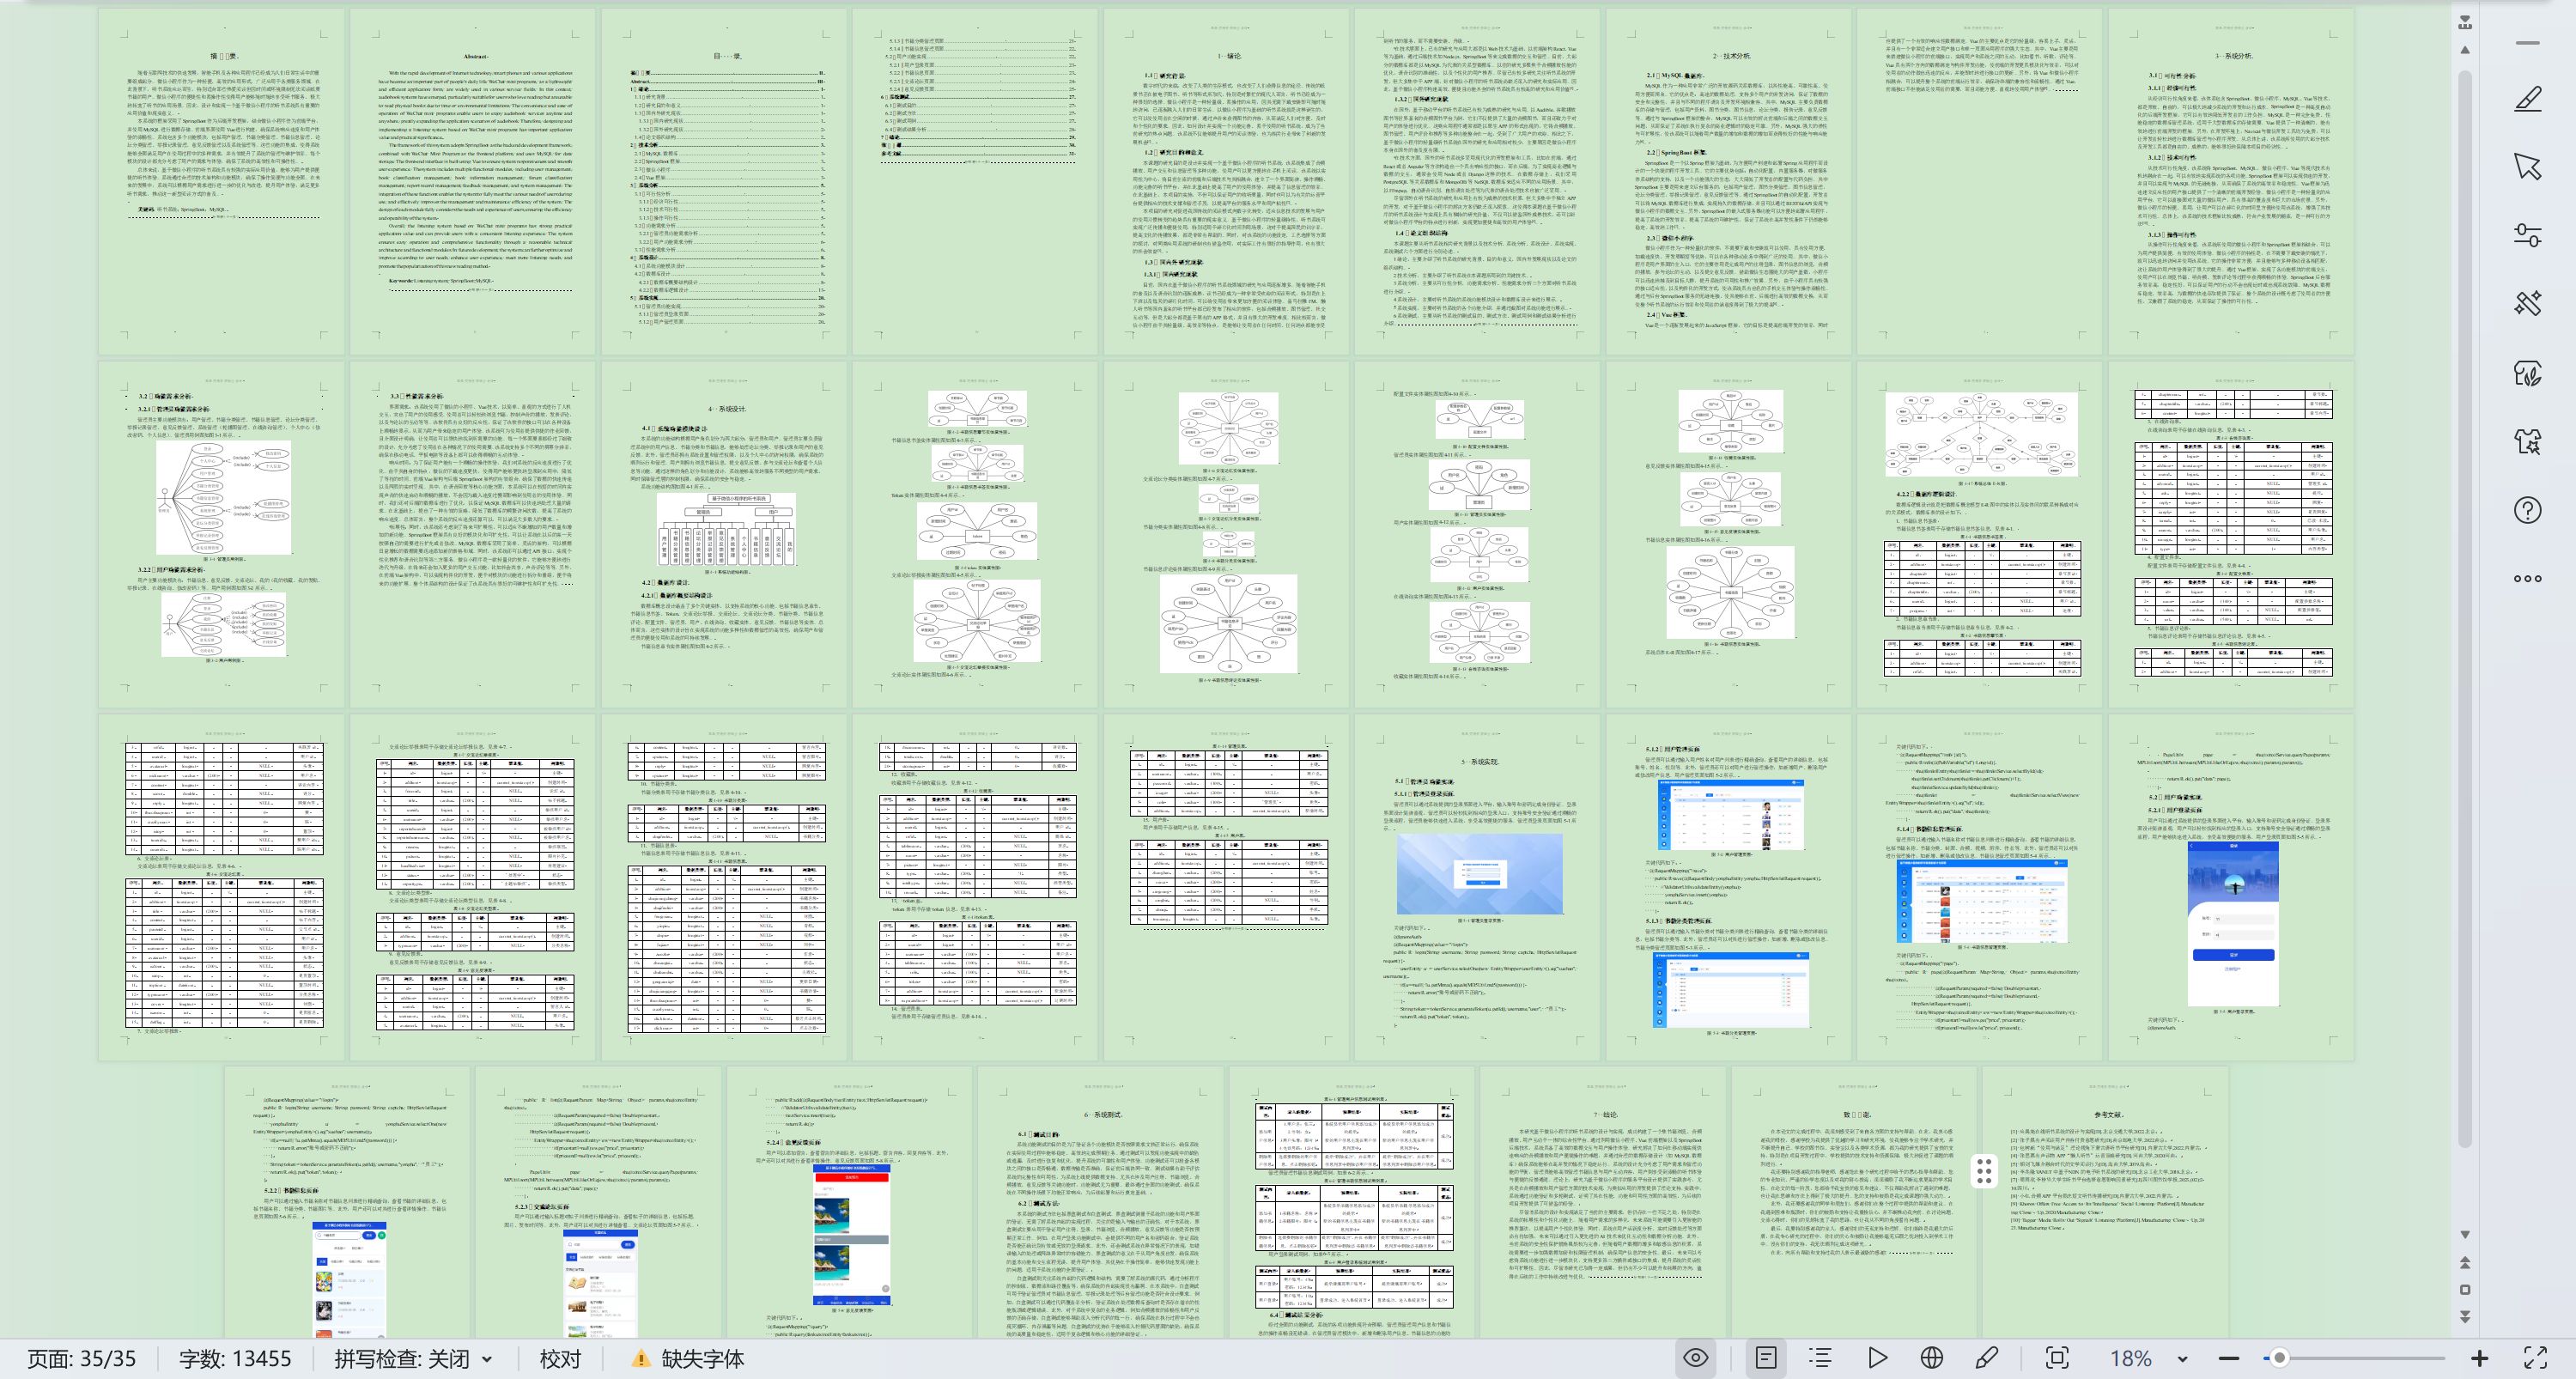2576x1379 pixels.
Task: Click the missing fonts warning triangle icon
Action: point(640,1358)
